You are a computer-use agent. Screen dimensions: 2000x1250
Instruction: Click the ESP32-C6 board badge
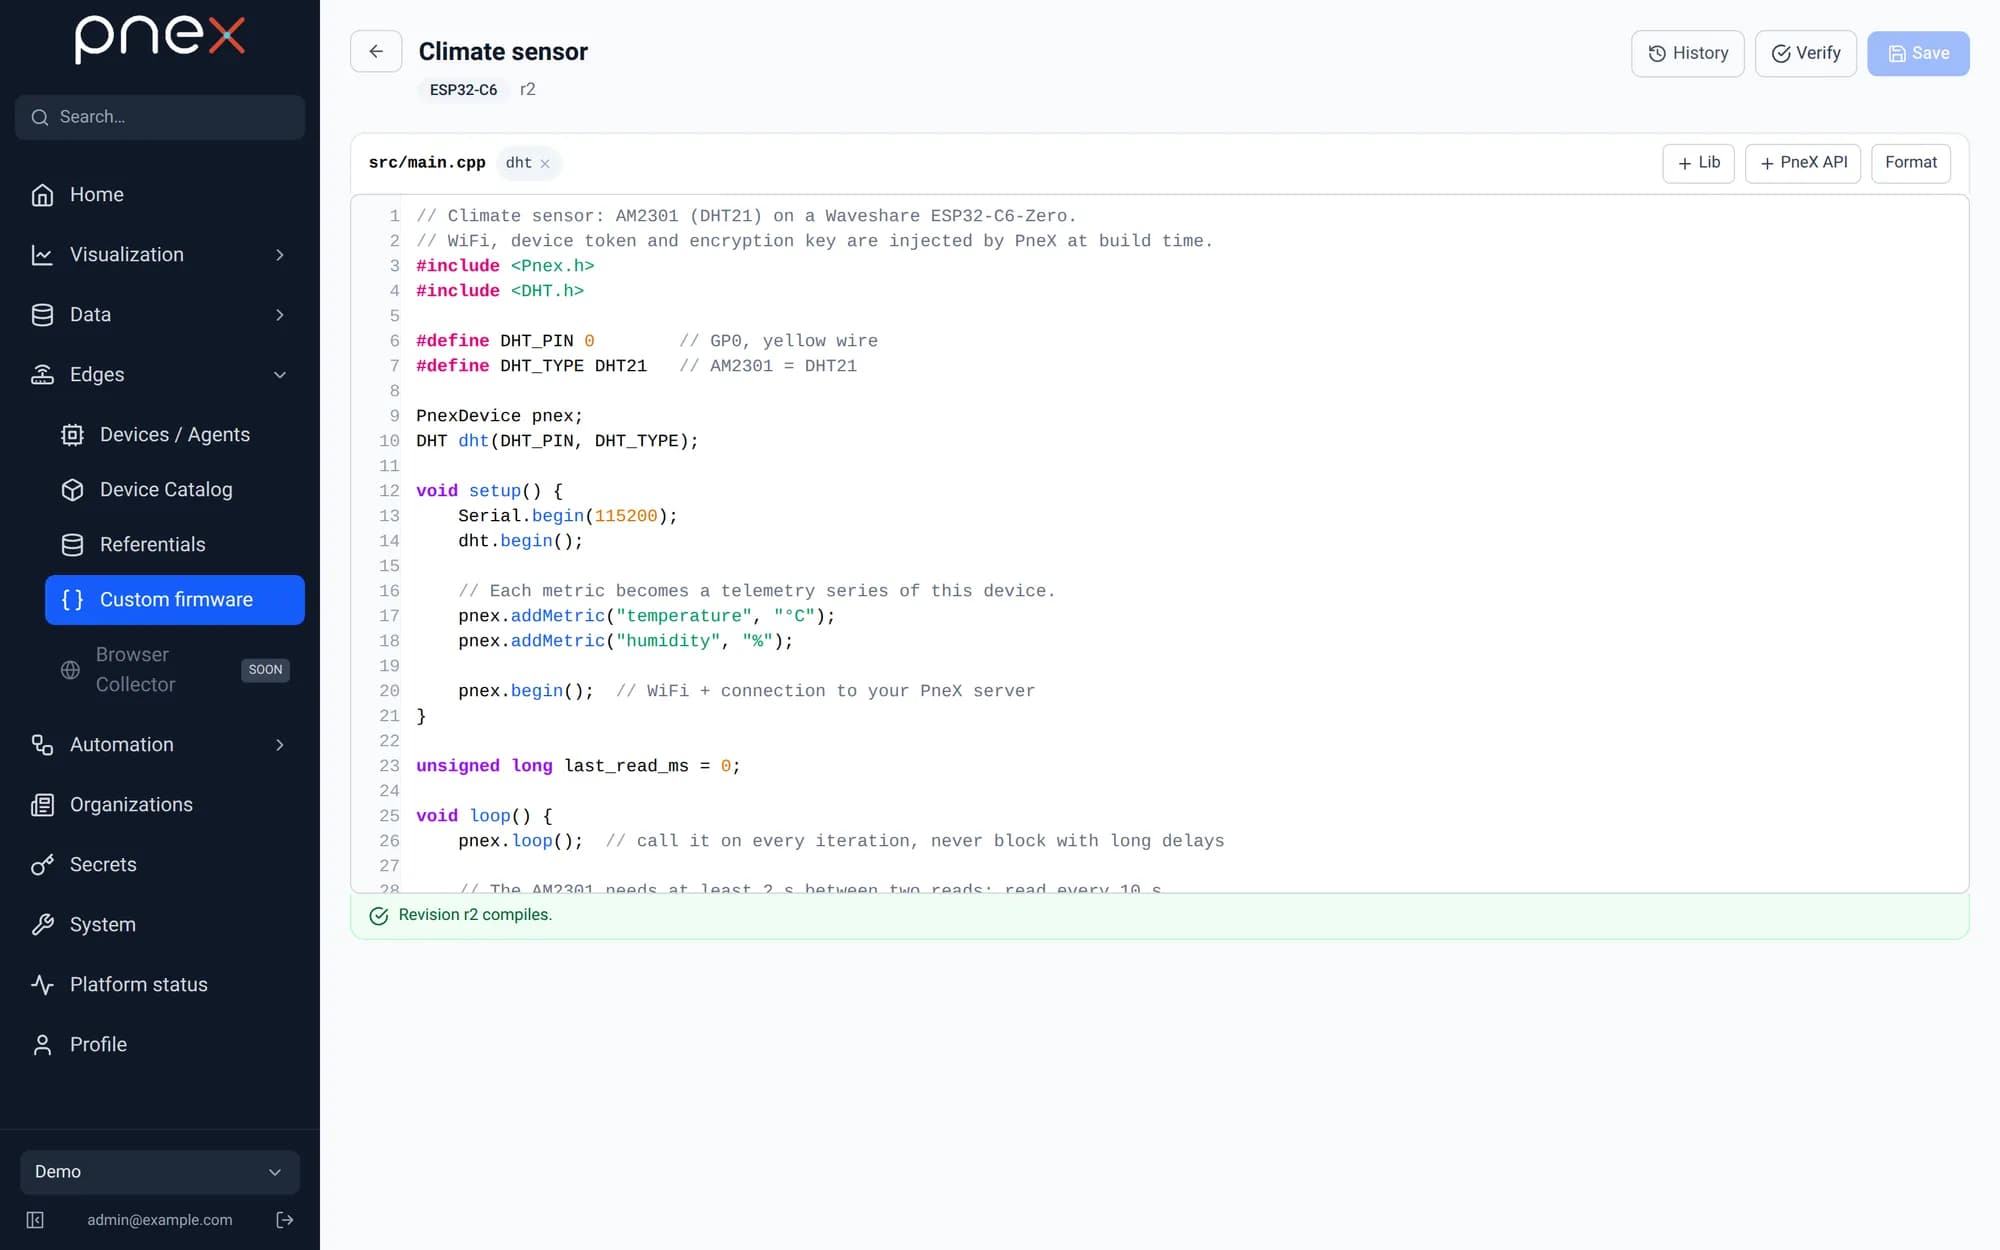coord(463,90)
